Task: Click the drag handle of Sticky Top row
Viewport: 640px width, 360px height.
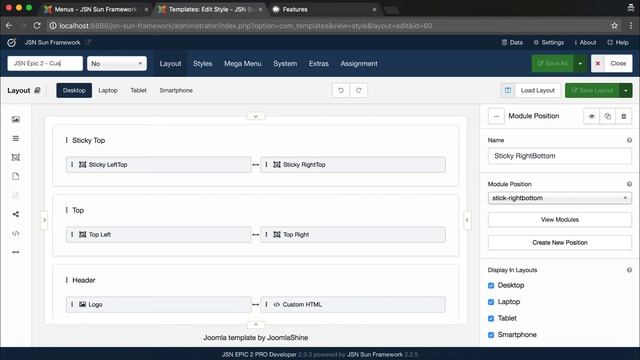Action: click(x=67, y=140)
